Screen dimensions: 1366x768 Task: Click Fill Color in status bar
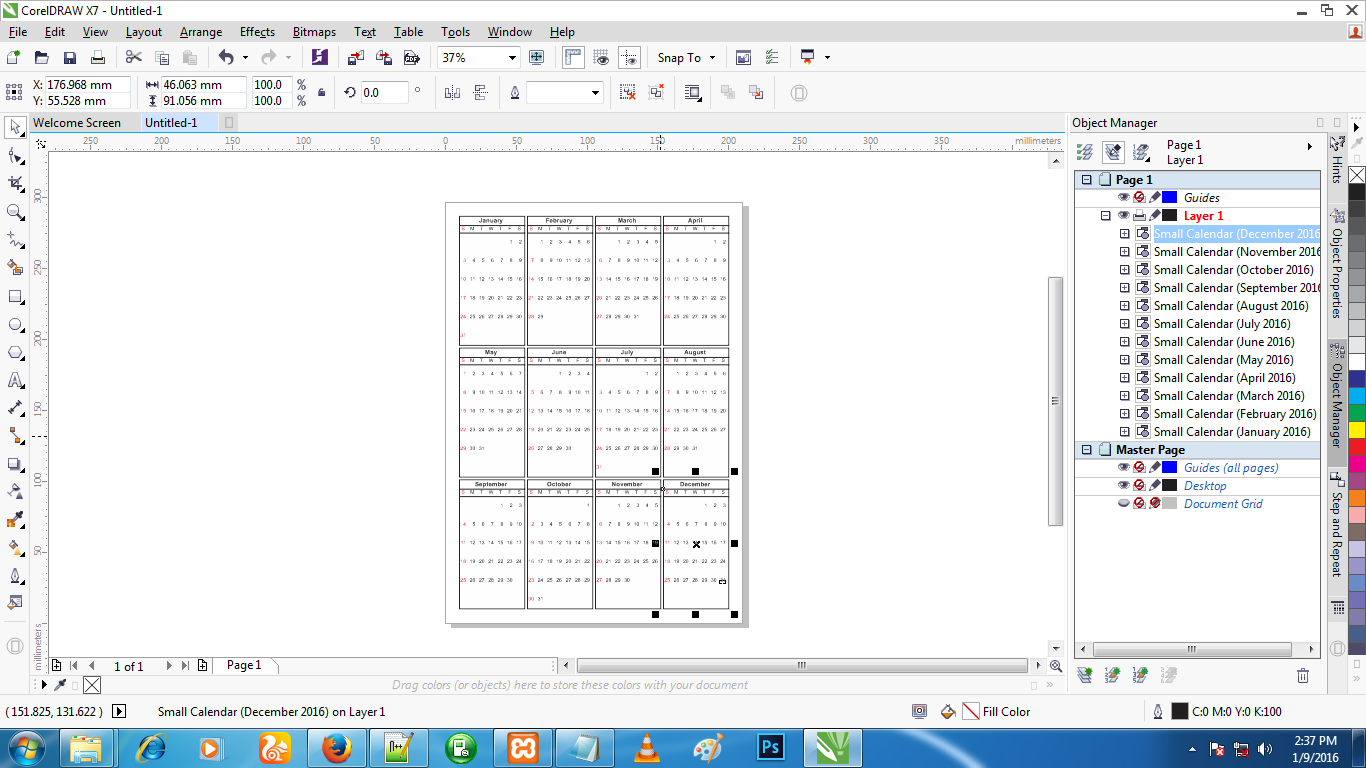[1006, 712]
